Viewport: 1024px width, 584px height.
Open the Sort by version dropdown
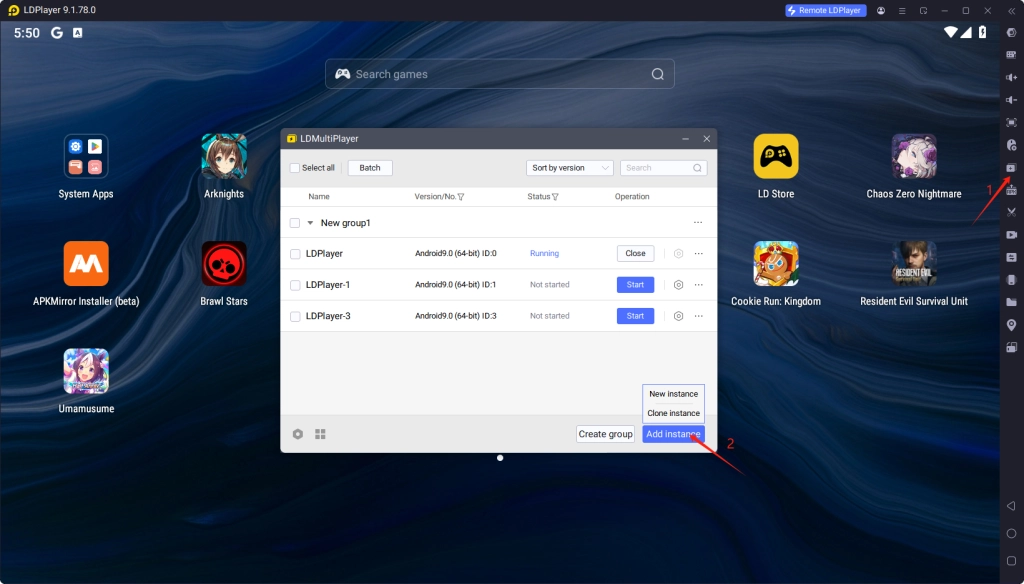point(569,168)
